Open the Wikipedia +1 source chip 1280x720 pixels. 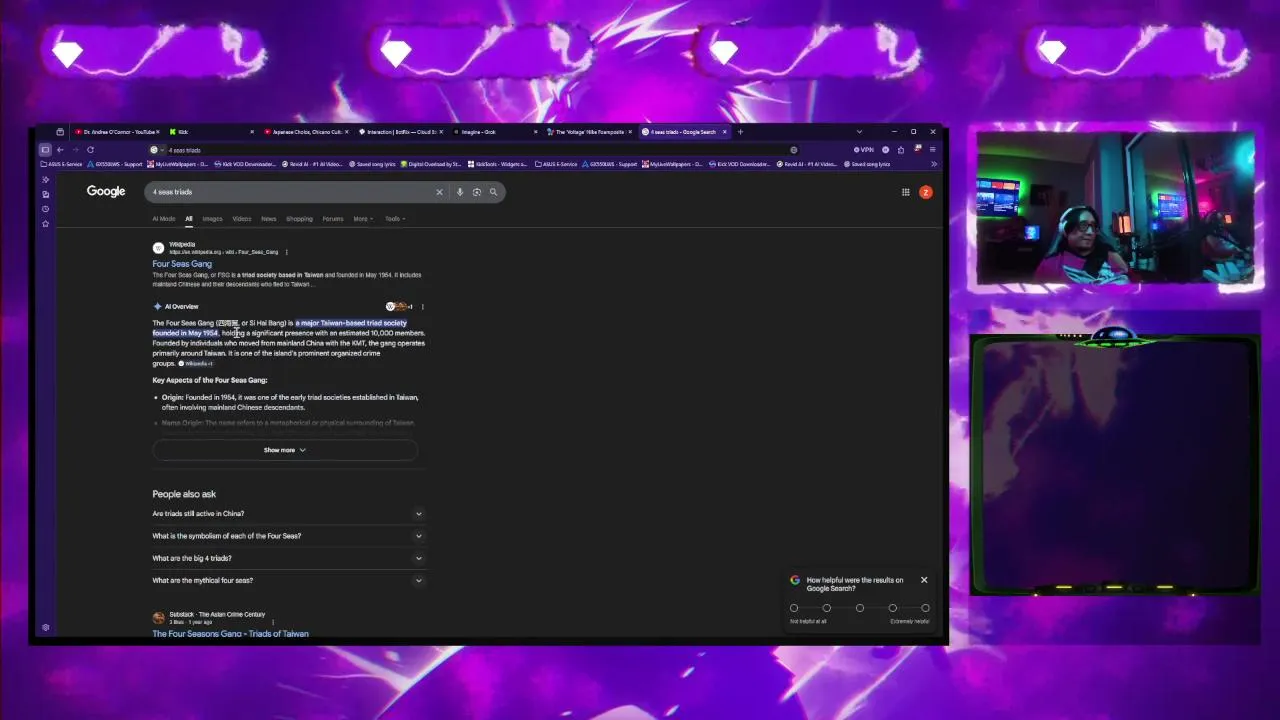196,364
